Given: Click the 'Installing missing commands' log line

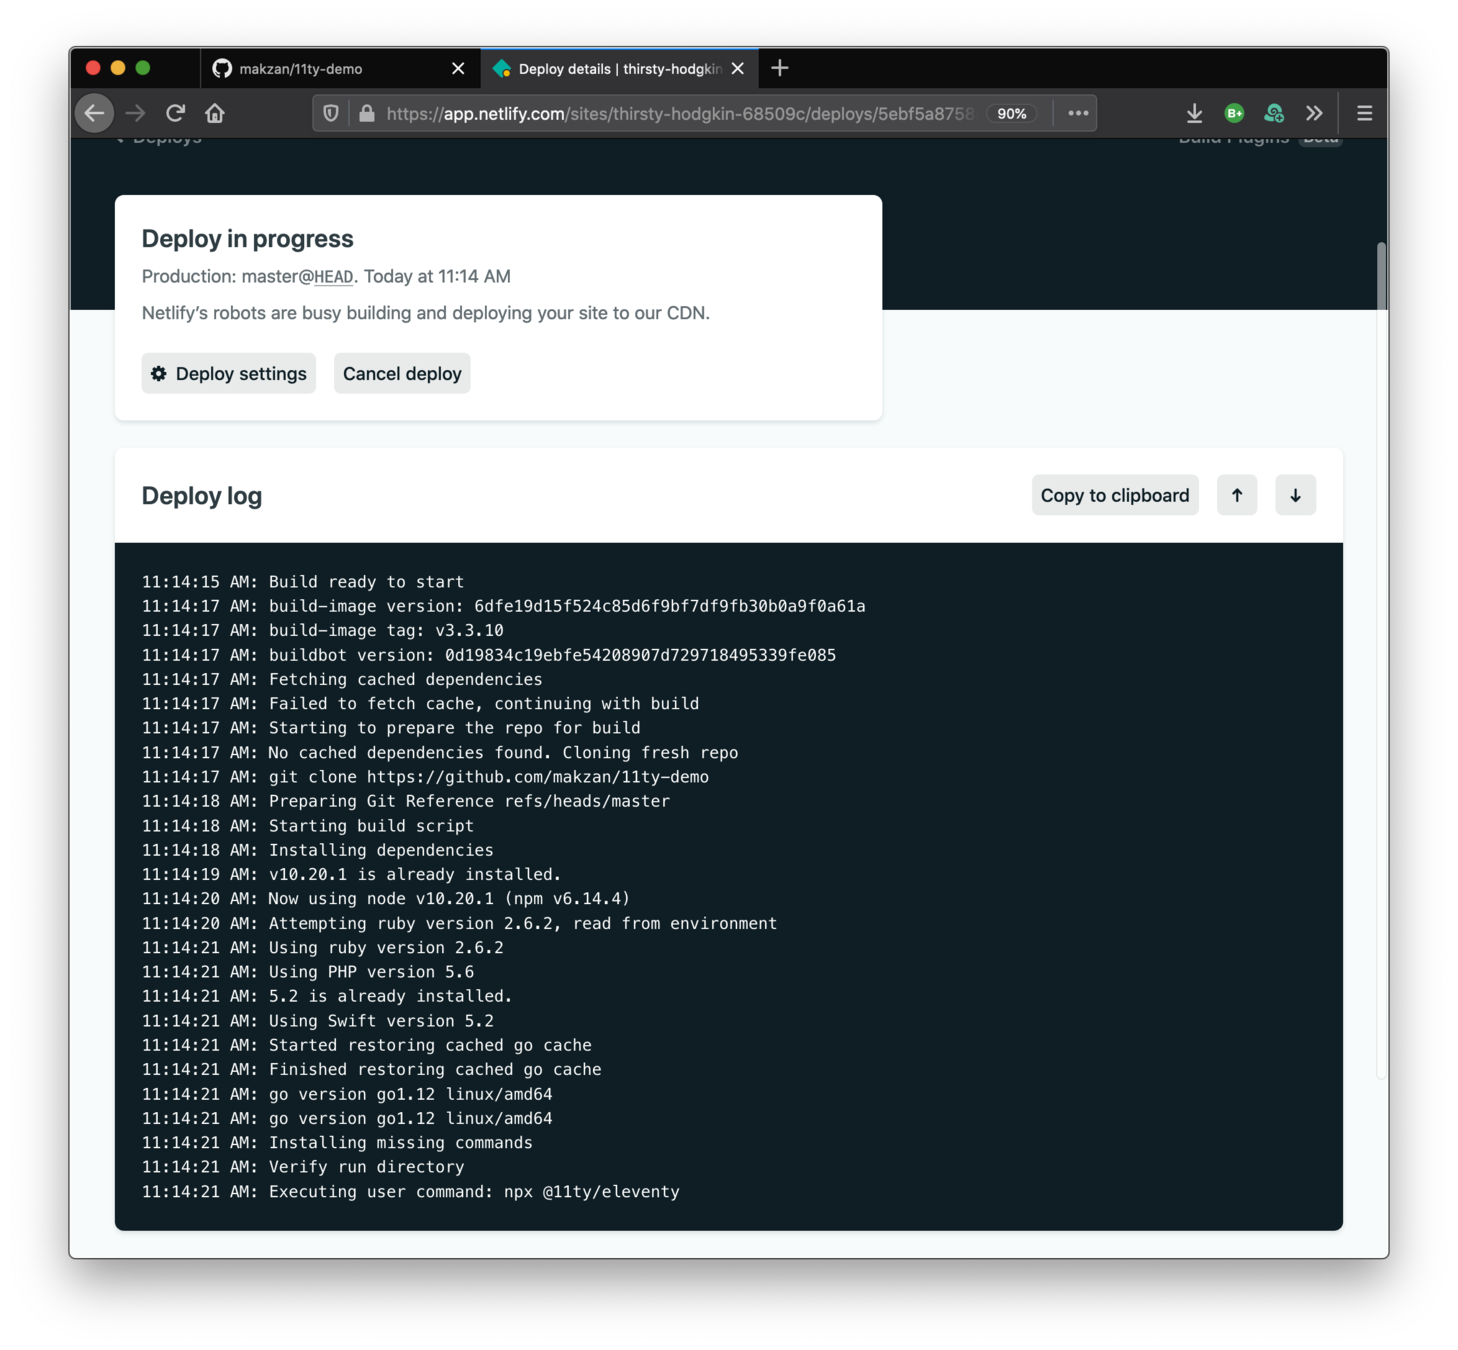Looking at the screenshot, I should pyautogui.click(x=337, y=1143).
